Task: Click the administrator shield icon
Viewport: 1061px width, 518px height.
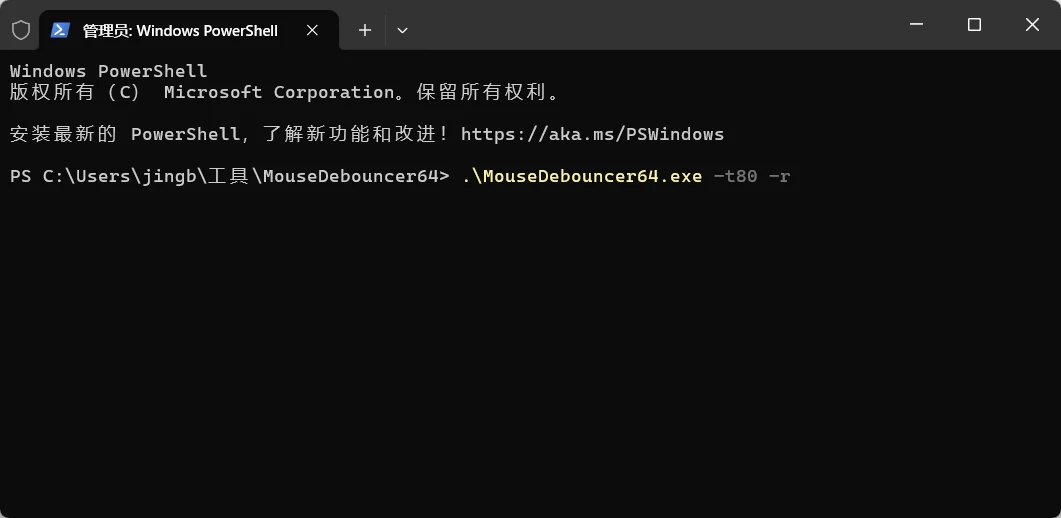Action: coord(20,30)
